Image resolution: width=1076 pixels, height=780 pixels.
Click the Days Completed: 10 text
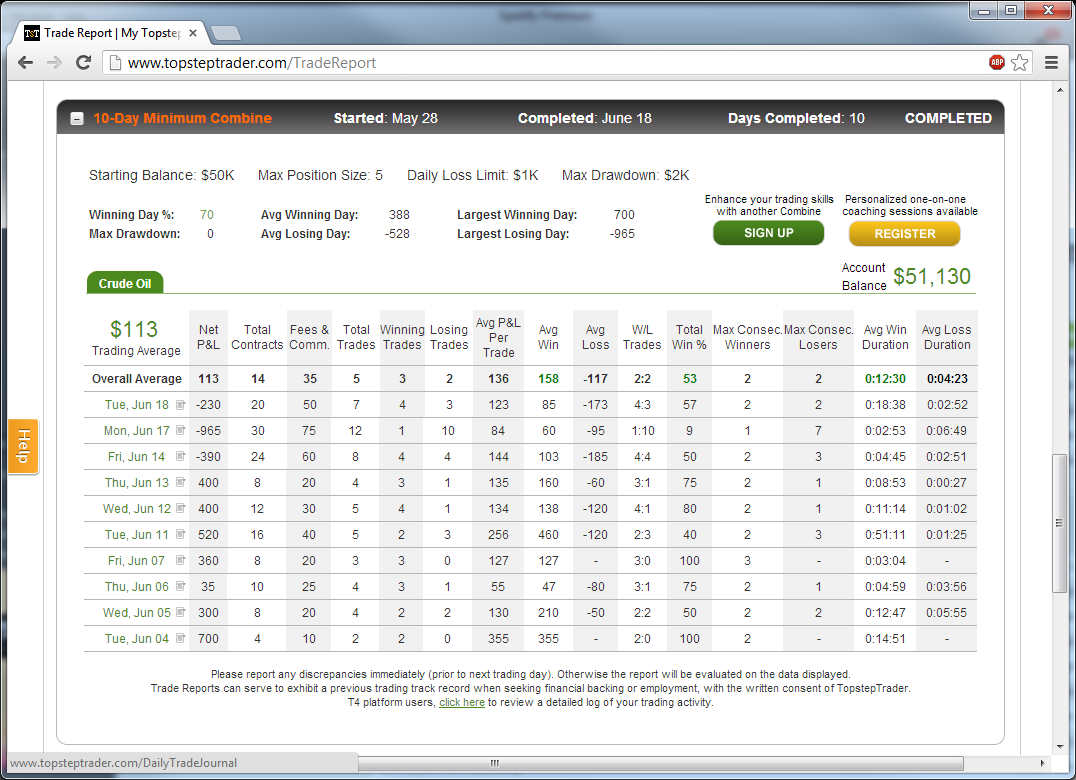click(796, 118)
